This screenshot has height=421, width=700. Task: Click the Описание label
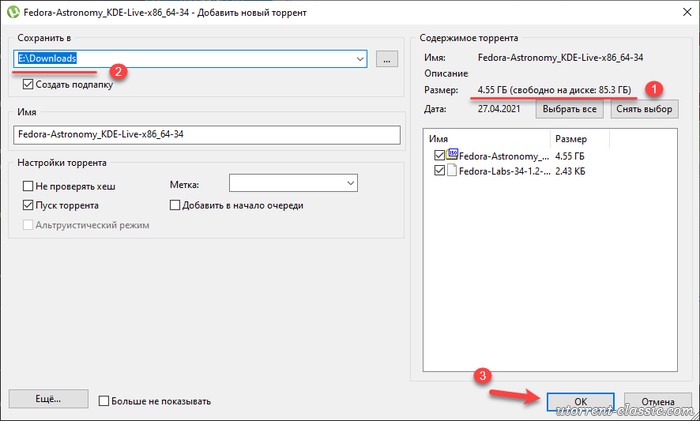tap(446, 73)
